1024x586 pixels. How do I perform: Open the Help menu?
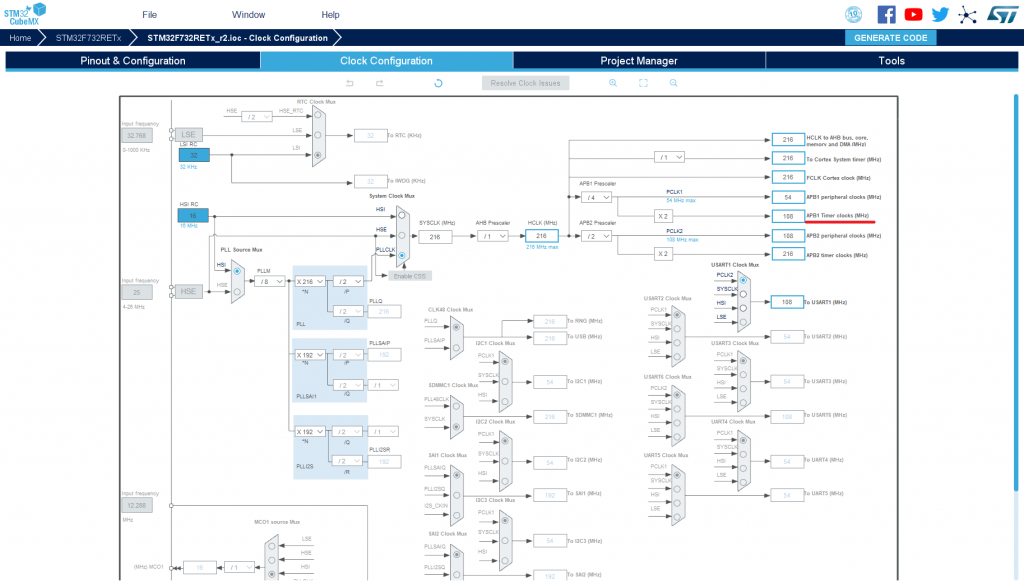click(x=330, y=14)
